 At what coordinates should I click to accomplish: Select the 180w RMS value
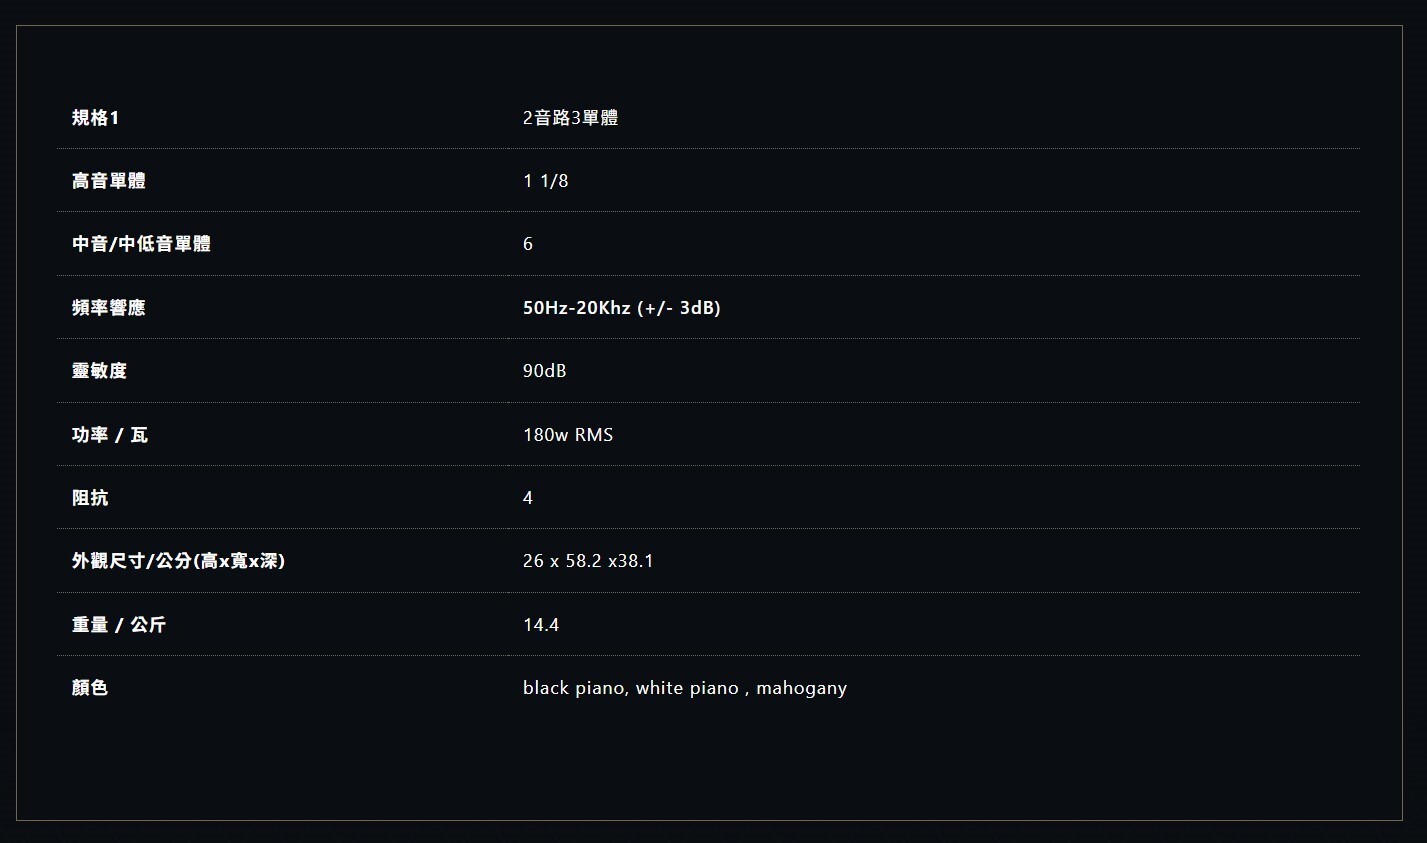(x=567, y=435)
